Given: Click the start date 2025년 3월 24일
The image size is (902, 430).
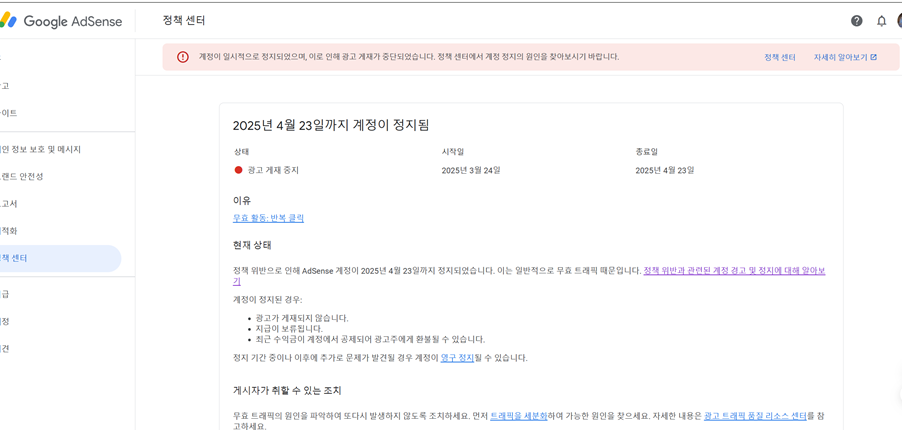Looking at the screenshot, I should 471,170.
